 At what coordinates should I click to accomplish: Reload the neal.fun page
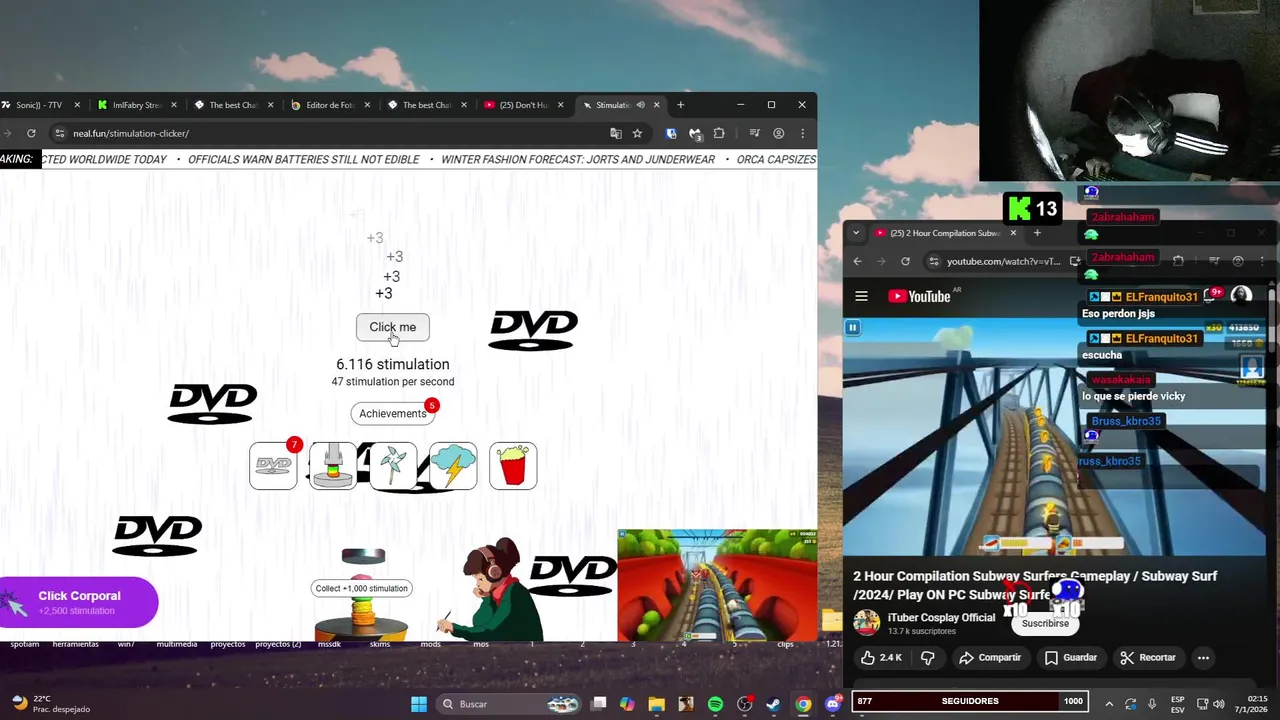pos(31,133)
